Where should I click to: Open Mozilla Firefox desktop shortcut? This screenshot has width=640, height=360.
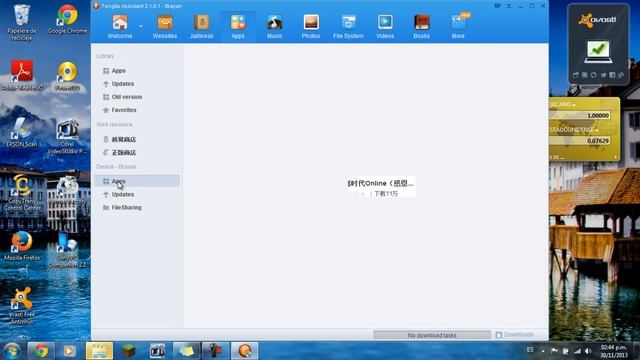click(22, 246)
